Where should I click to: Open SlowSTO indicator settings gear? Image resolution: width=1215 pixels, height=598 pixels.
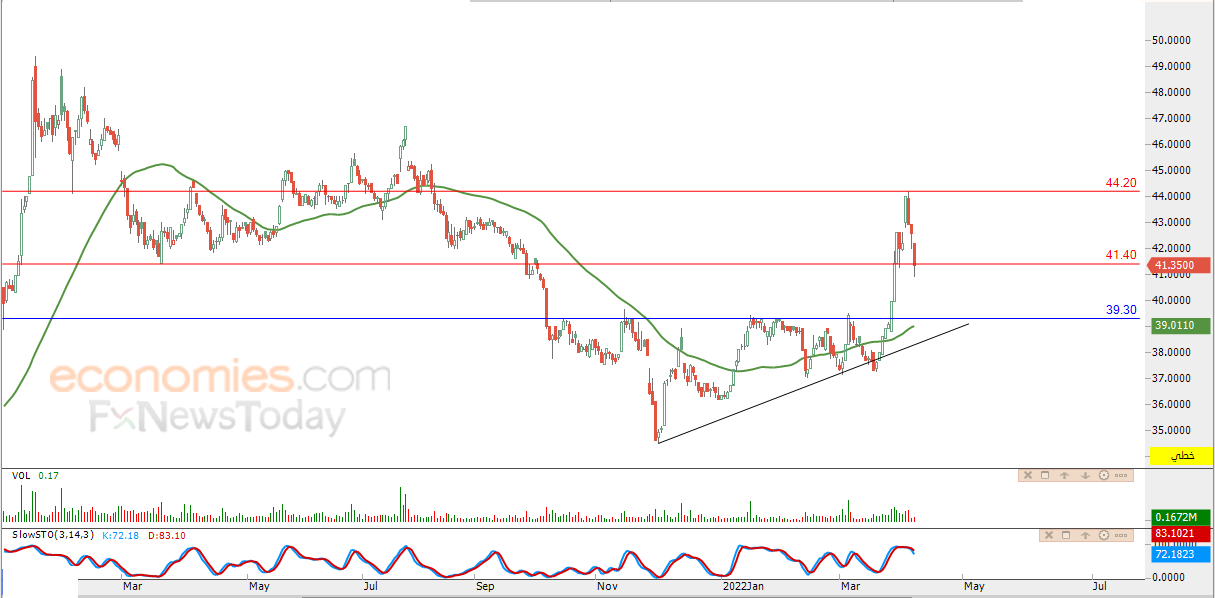coord(1104,535)
